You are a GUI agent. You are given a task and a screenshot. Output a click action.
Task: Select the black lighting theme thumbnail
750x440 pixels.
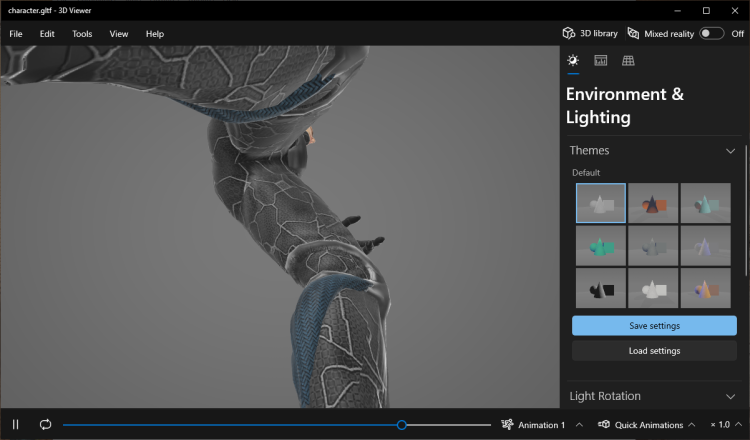[601, 288]
